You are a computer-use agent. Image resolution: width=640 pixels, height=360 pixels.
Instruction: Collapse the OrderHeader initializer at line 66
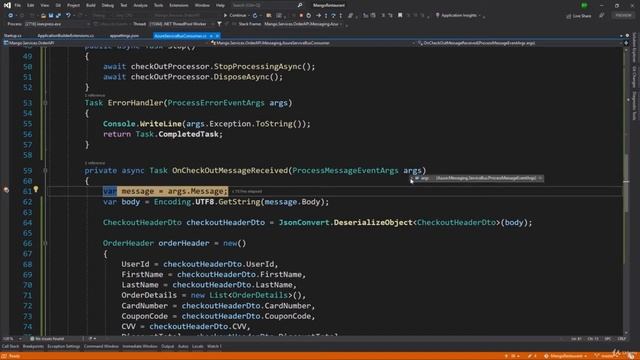[x=45, y=243]
